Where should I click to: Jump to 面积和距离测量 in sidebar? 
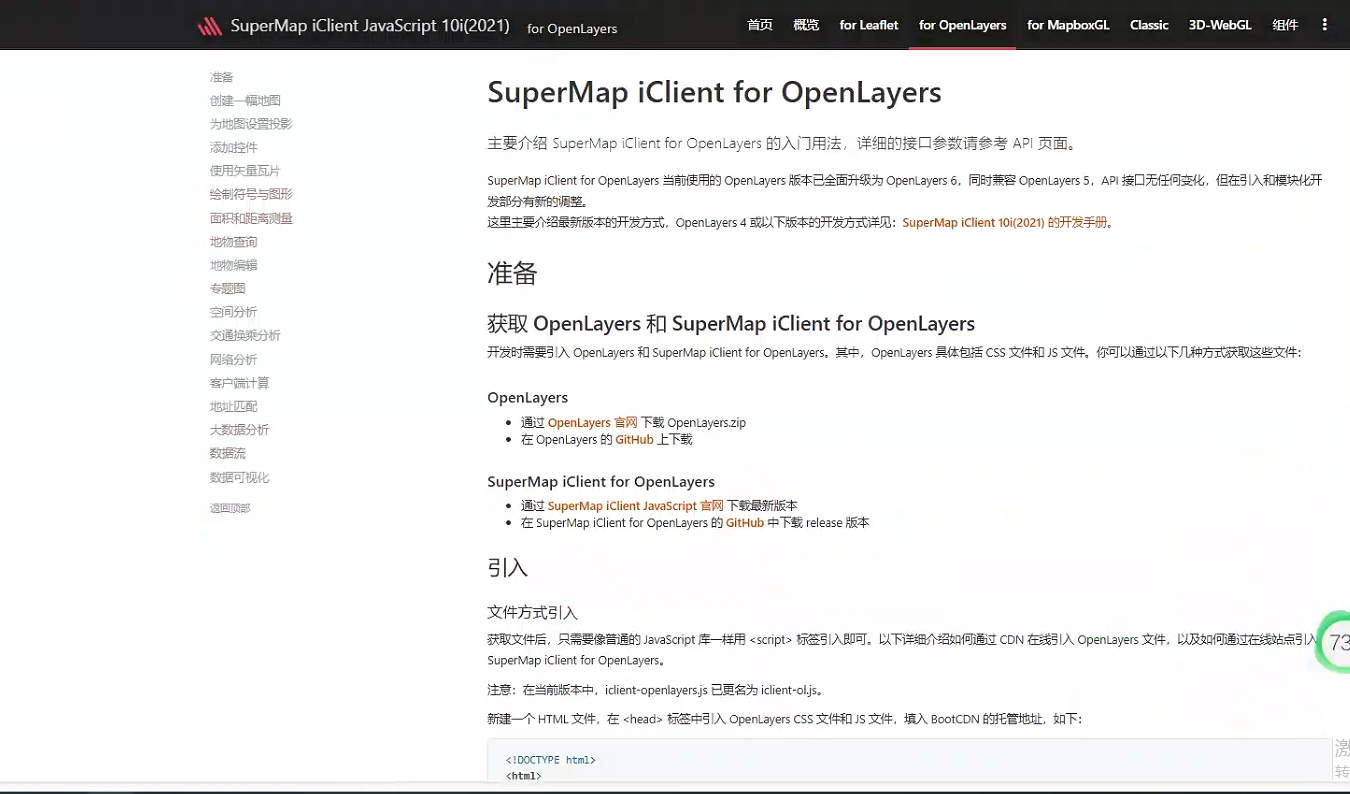click(x=251, y=218)
